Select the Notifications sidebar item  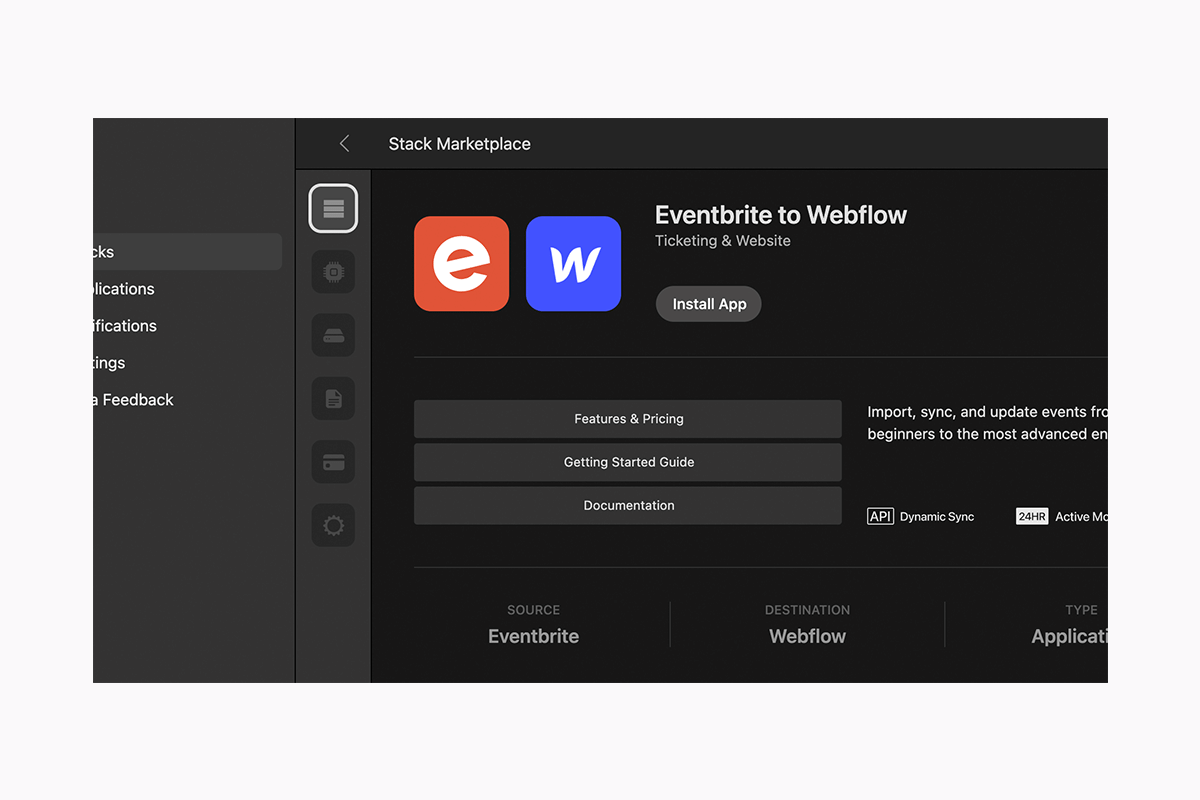[x=125, y=326]
